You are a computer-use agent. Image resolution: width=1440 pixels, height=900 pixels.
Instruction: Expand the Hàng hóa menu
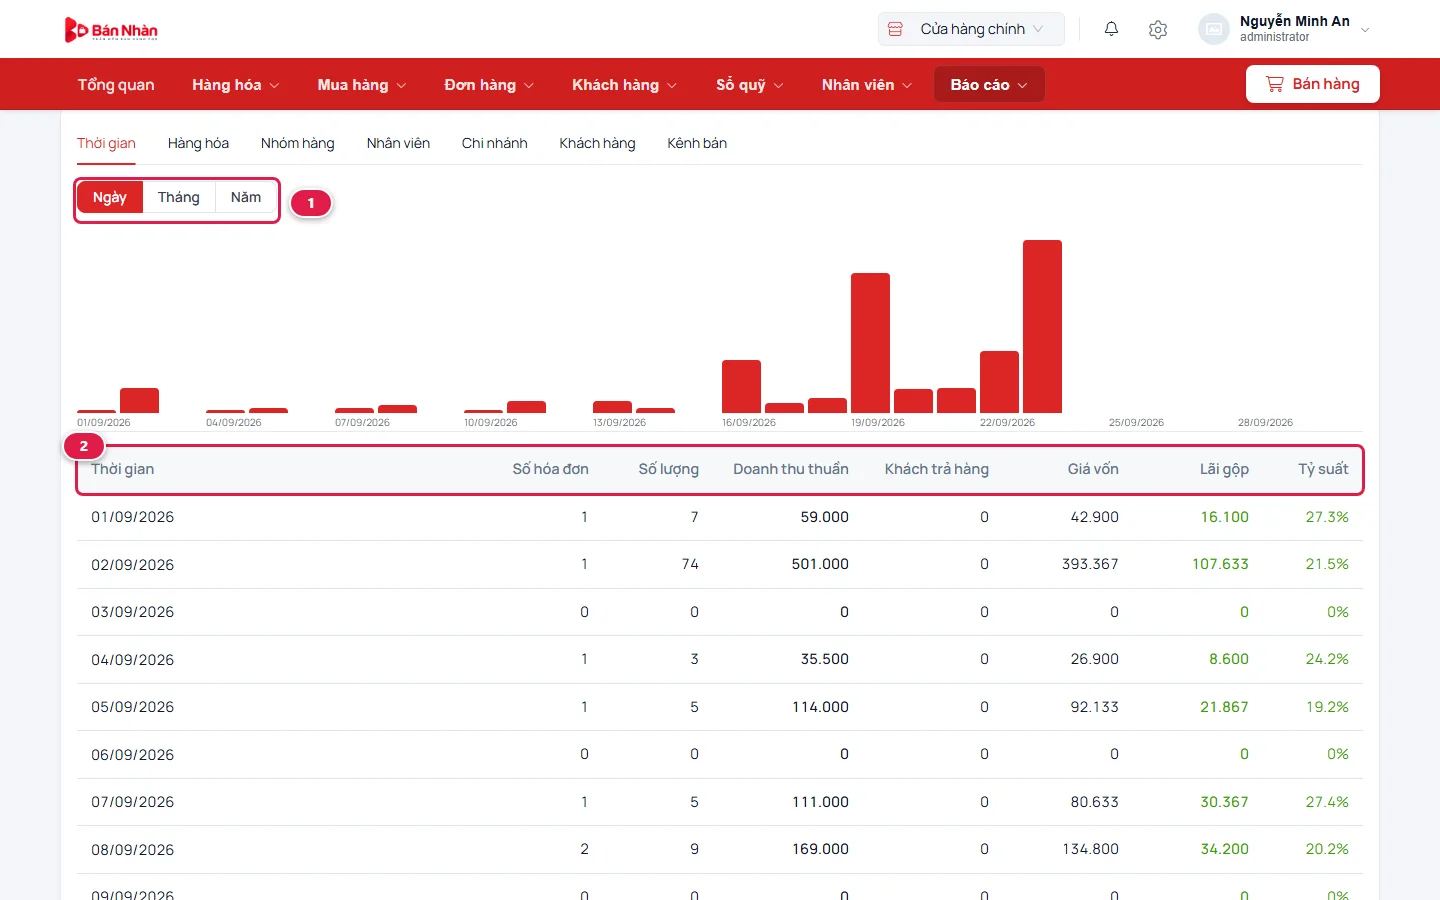point(236,85)
